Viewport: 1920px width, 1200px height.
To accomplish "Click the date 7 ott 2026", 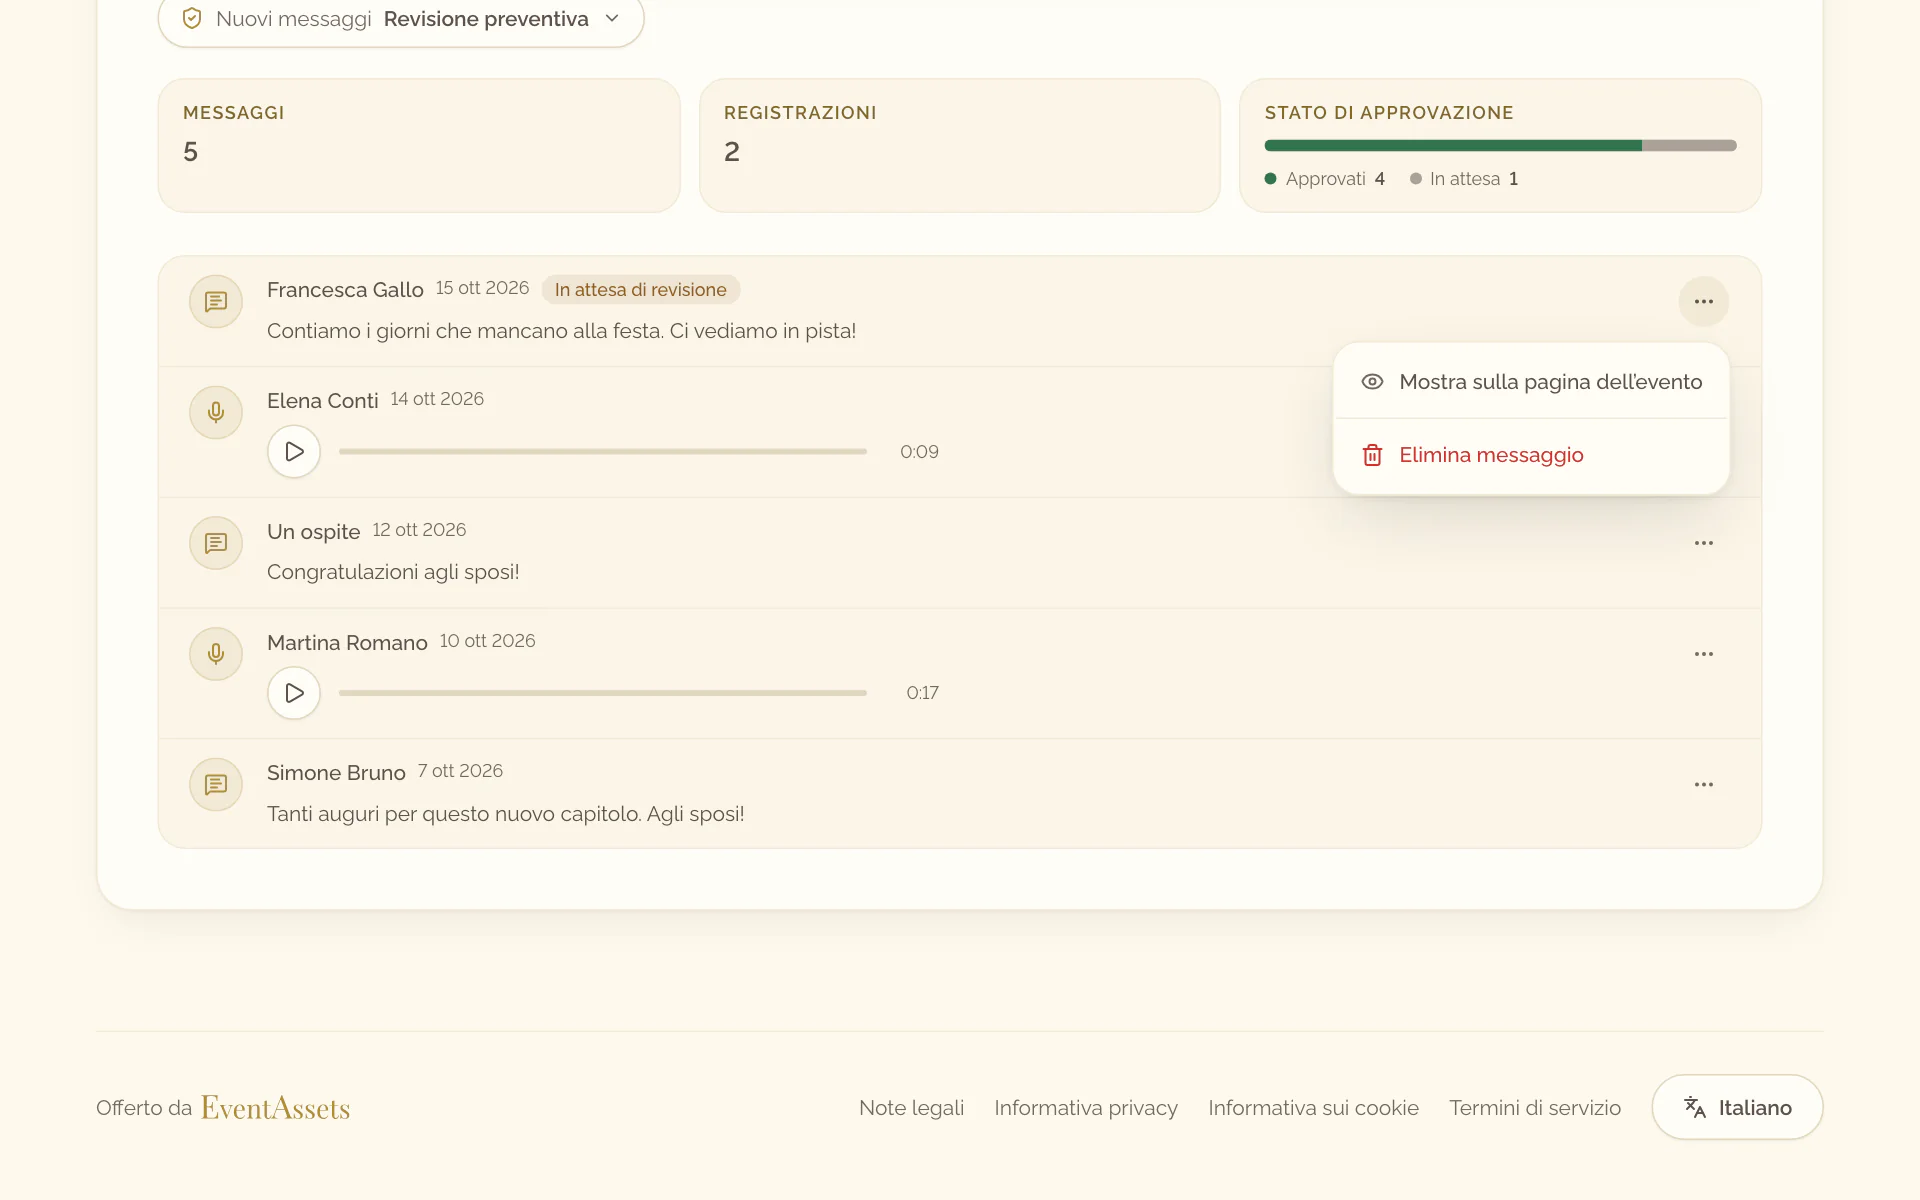I will coord(460,771).
